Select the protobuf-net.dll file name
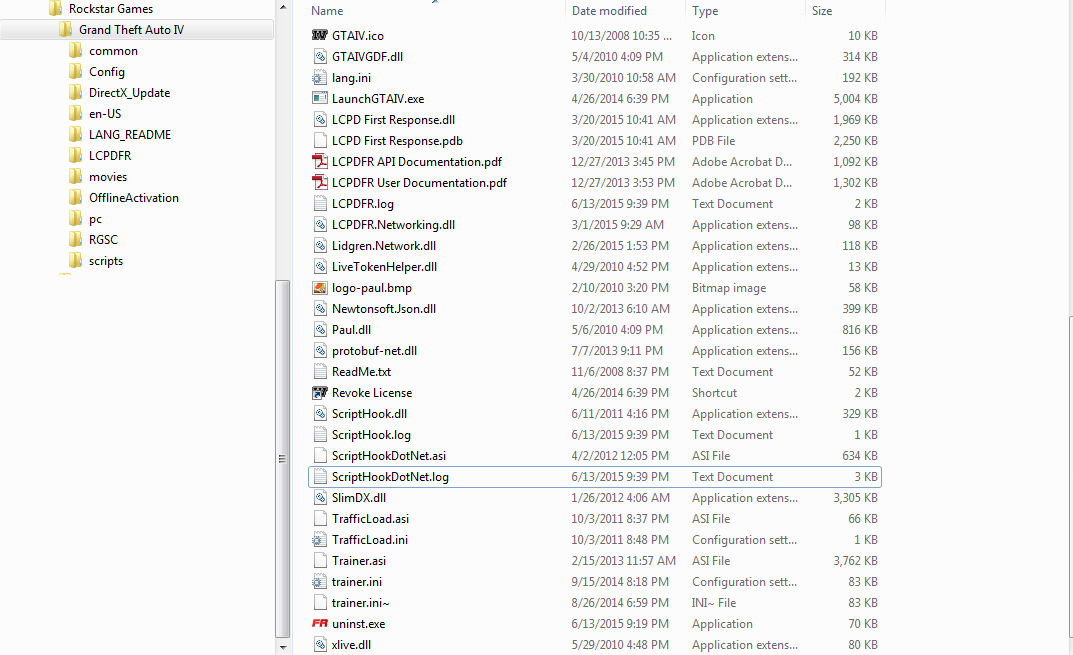 click(374, 350)
